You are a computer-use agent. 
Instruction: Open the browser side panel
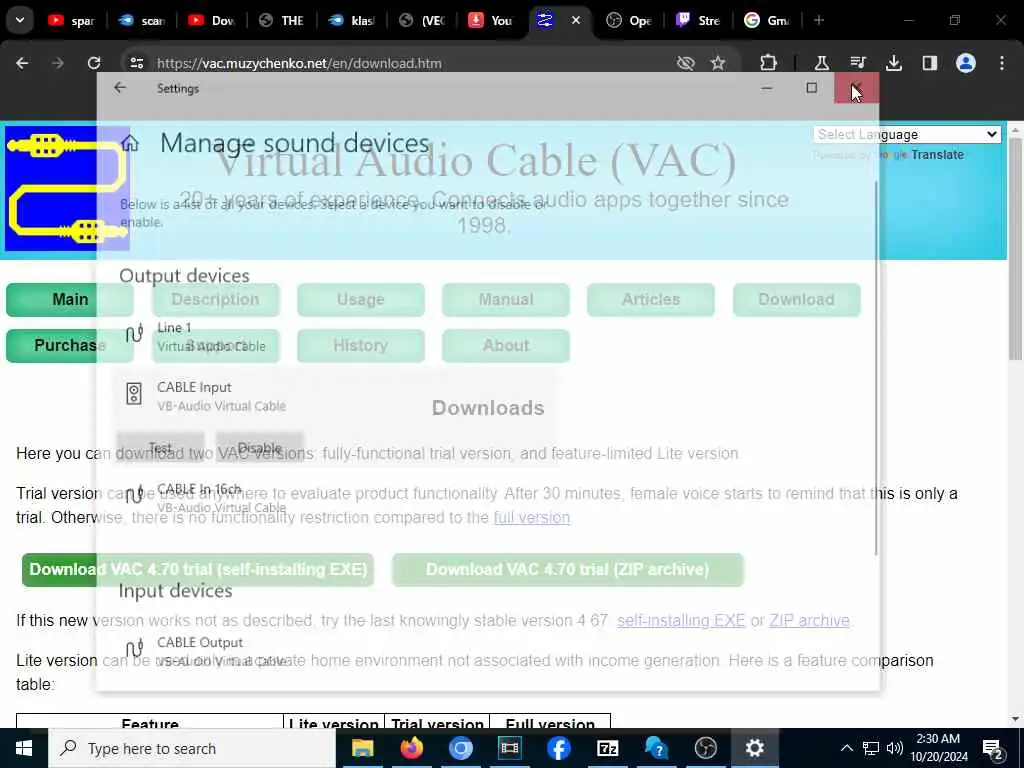[x=929, y=63]
